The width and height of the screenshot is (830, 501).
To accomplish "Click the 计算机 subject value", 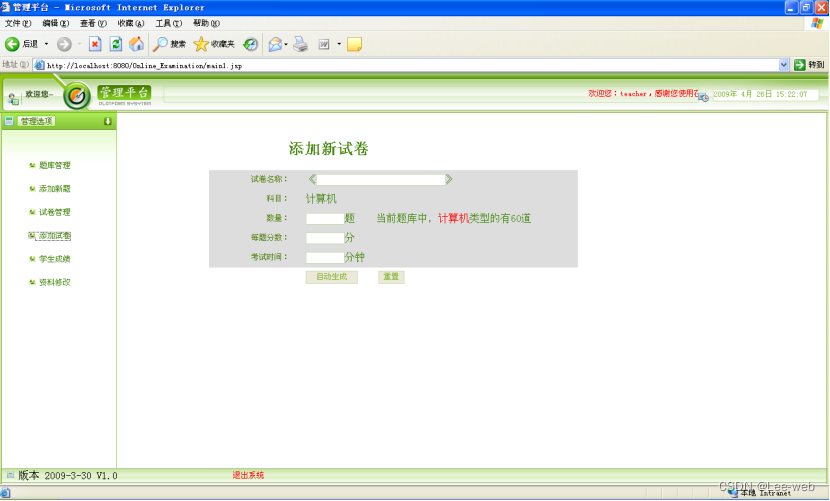I will coord(321,199).
